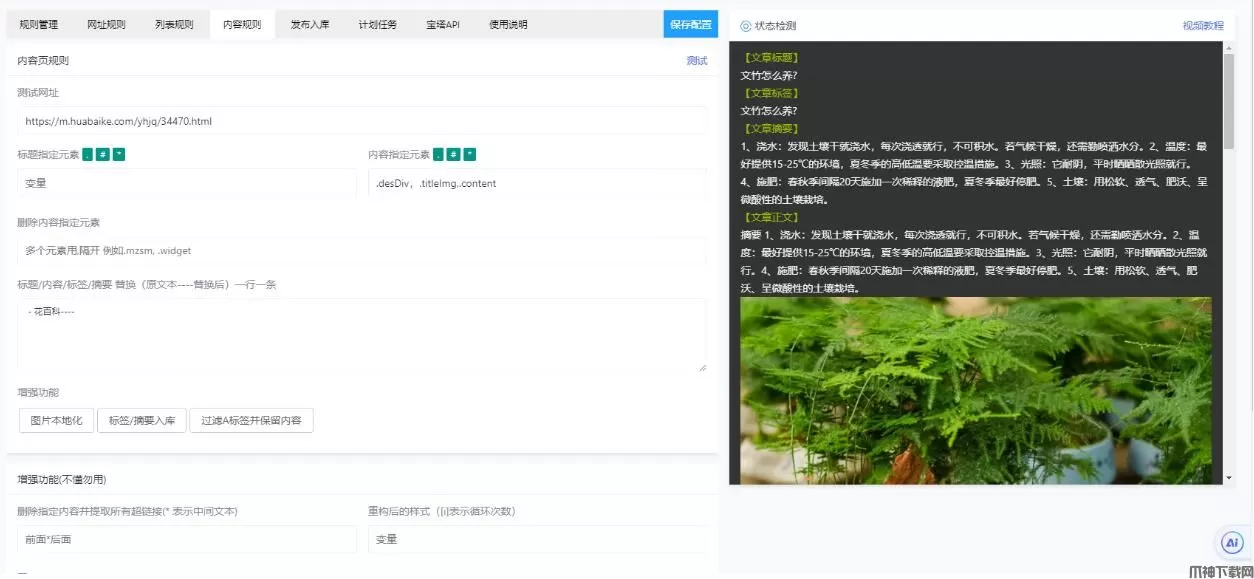Click the # ID selector icon beside 内容指定元素
The width and height of the screenshot is (1254, 579).
point(454,155)
